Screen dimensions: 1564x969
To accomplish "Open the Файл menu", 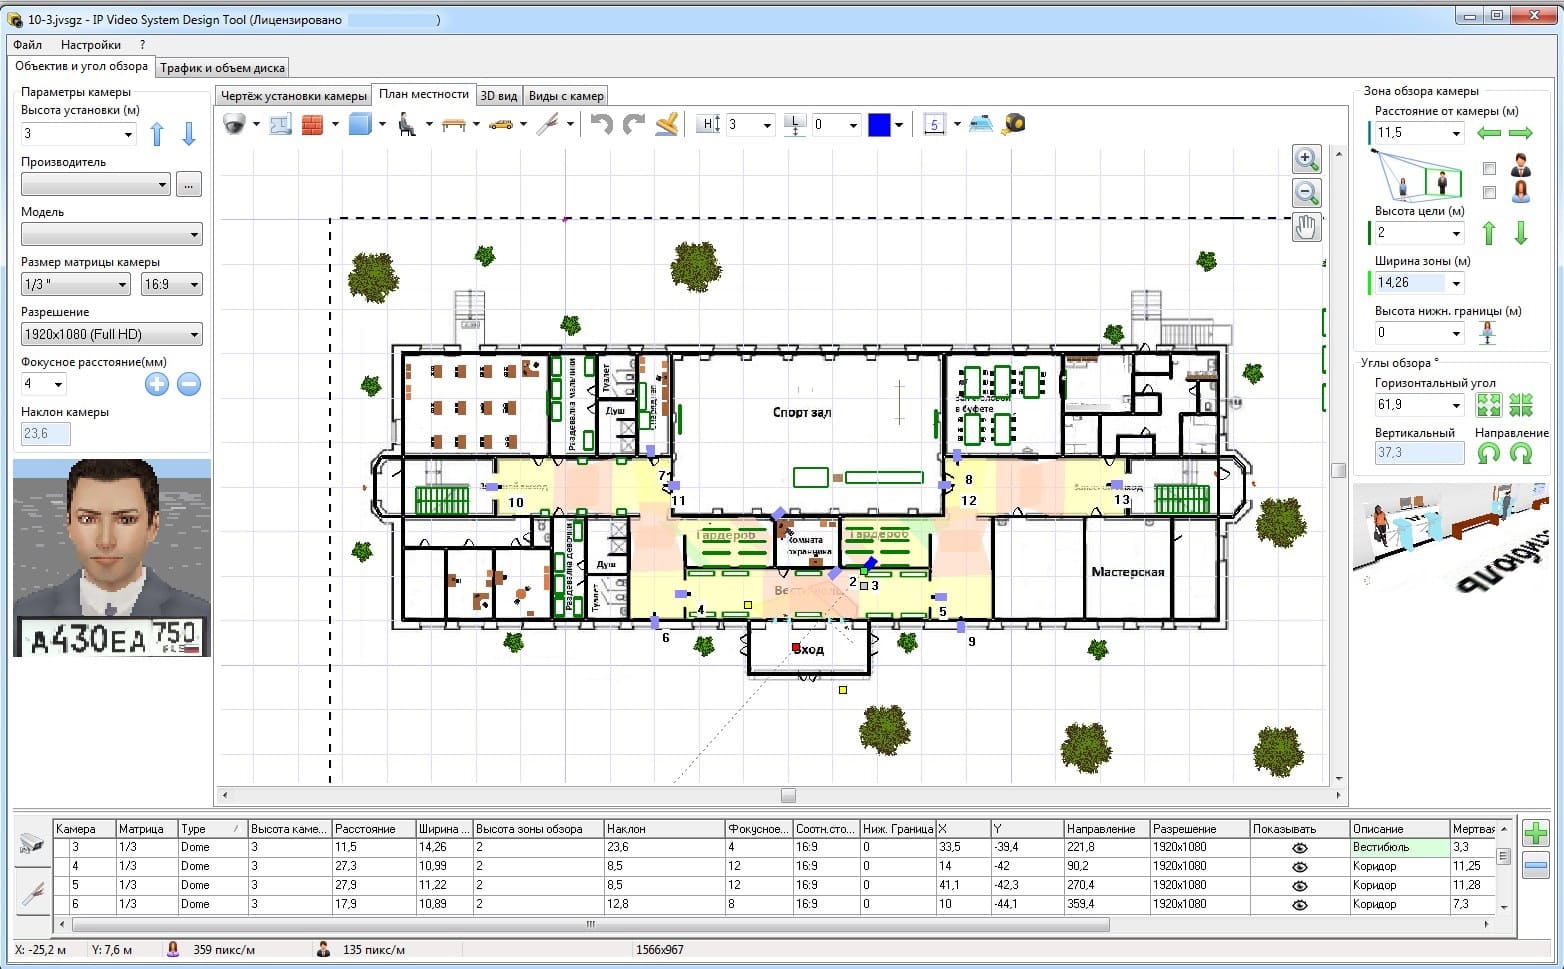I will pos(28,45).
